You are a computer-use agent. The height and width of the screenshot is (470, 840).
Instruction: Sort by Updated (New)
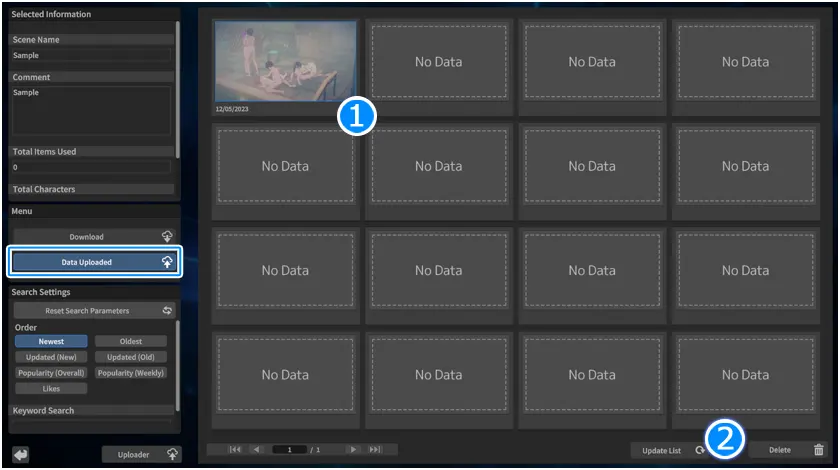tap(51, 357)
